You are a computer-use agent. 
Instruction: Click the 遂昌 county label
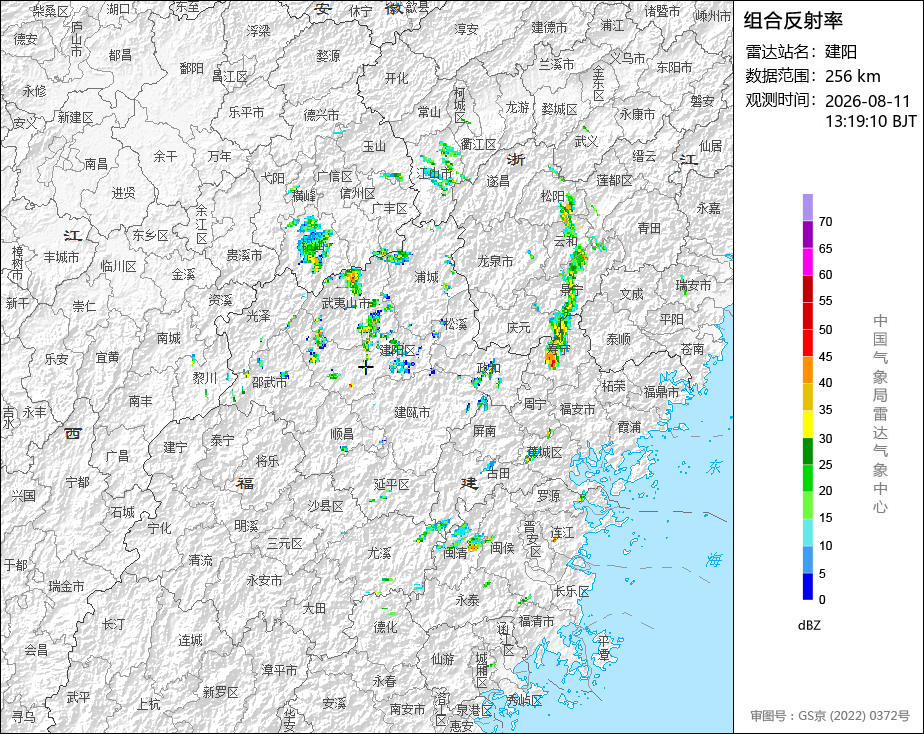pyautogui.click(x=498, y=181)
